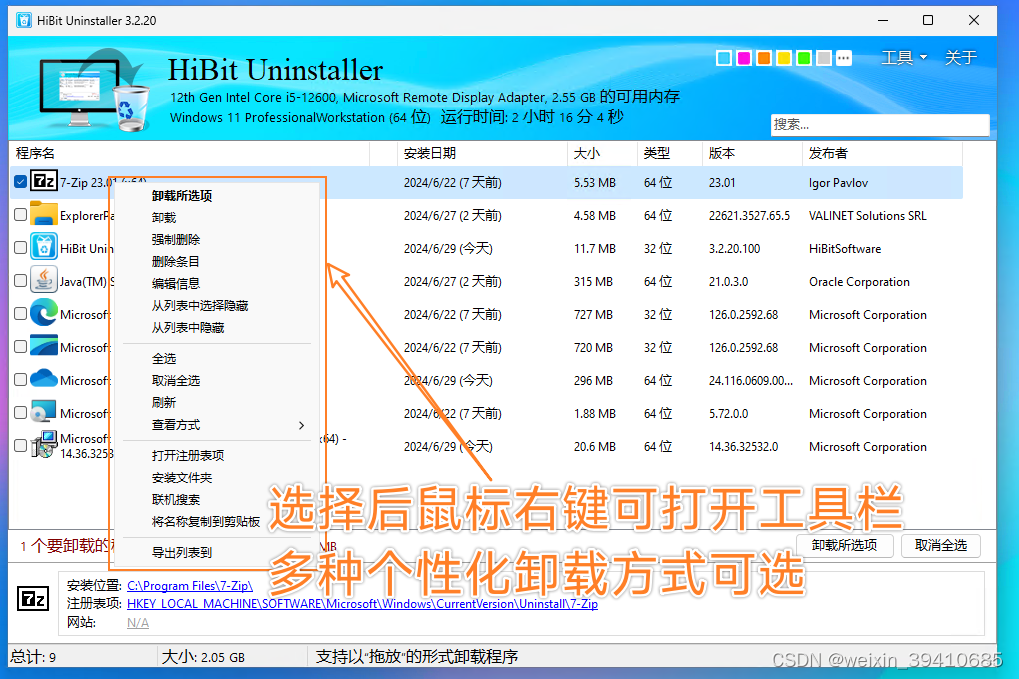Open C:\Program Files\7-Zip\ install link
Viewport: 1019px width, 679px height.
pyautogui.click(x=190, y=586)
